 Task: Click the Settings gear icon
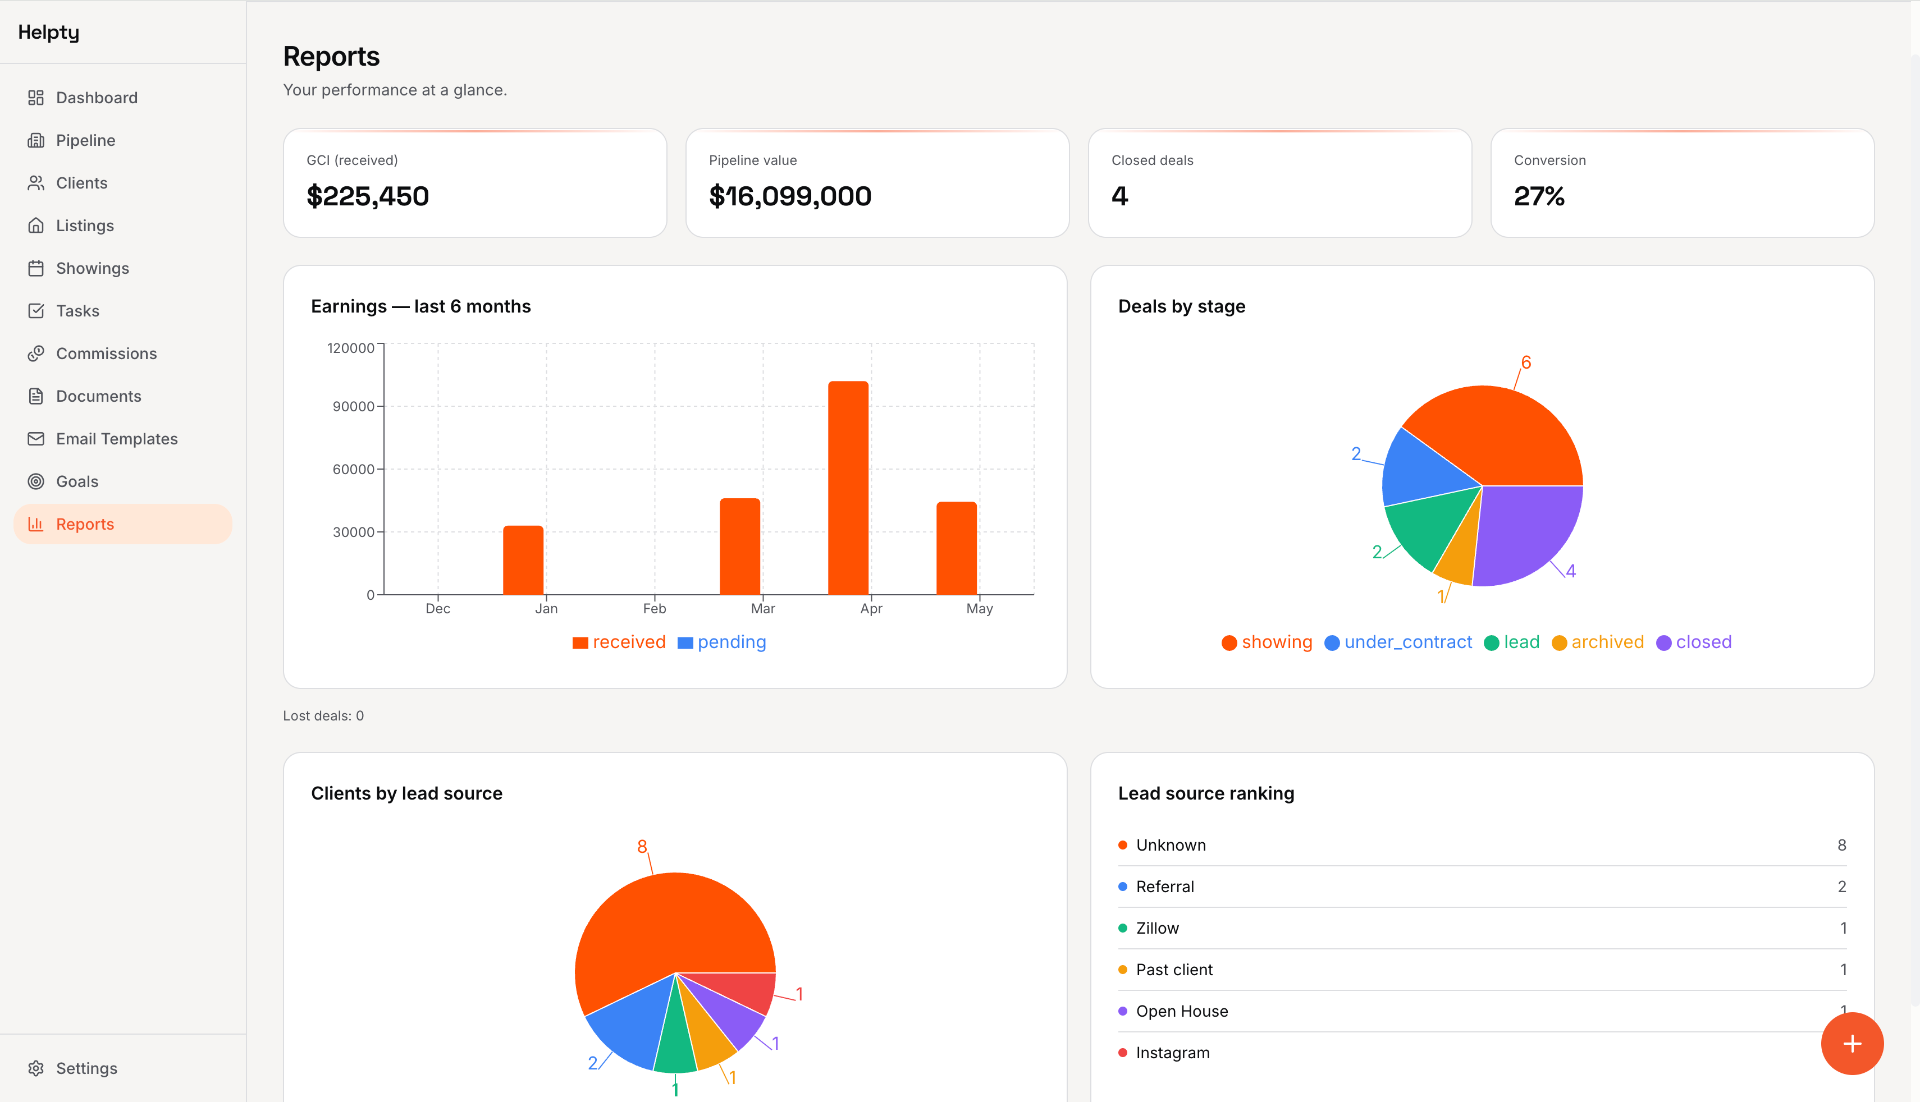click(36, 1069)
